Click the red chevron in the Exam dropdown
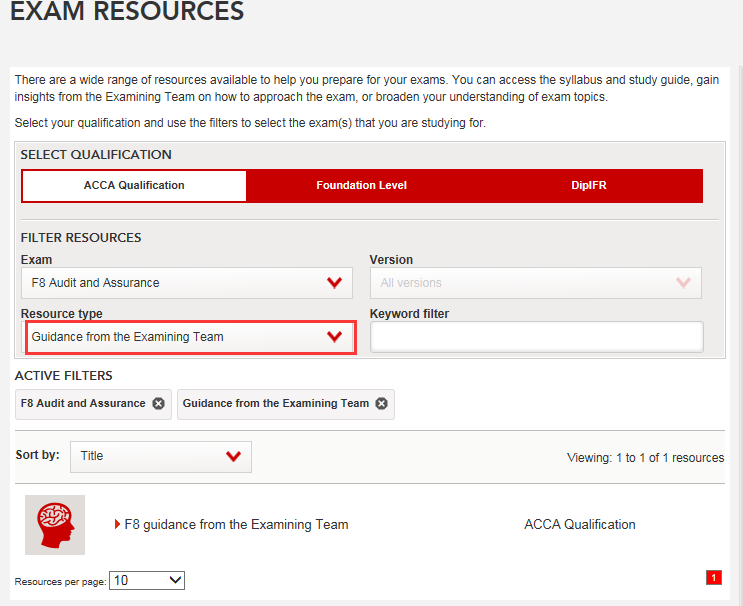The image size is (743, 606). pyautogui.click(x=334, y=283)
